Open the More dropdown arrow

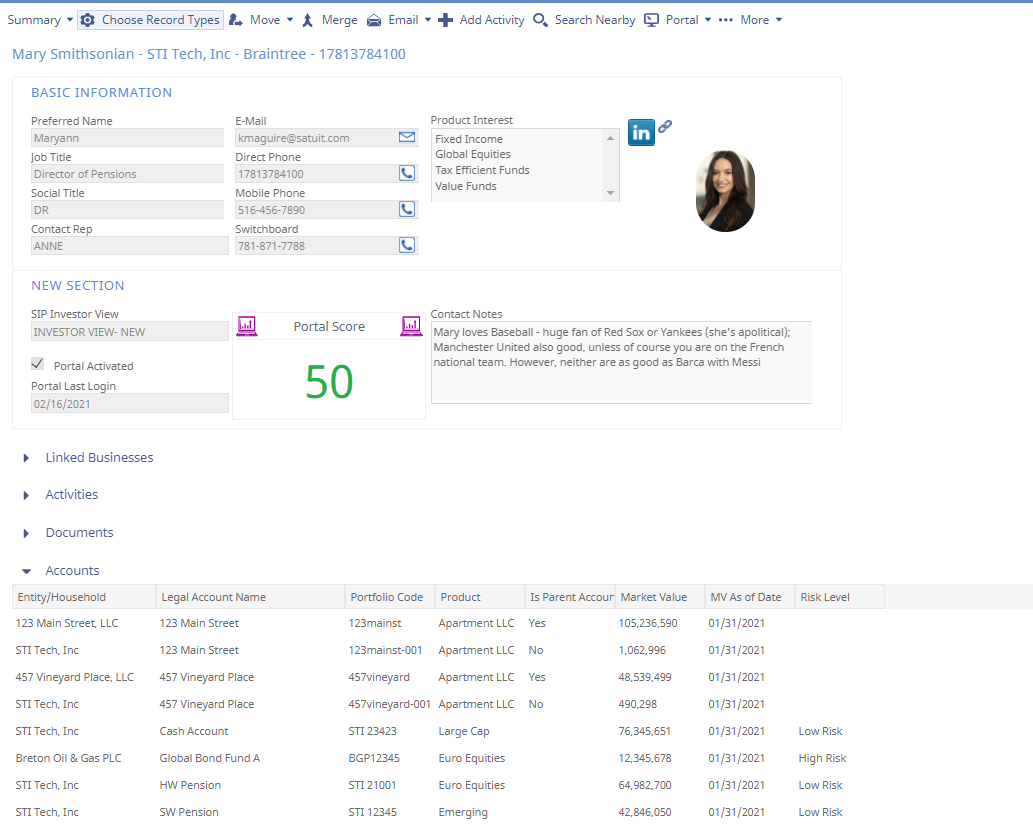779,20
